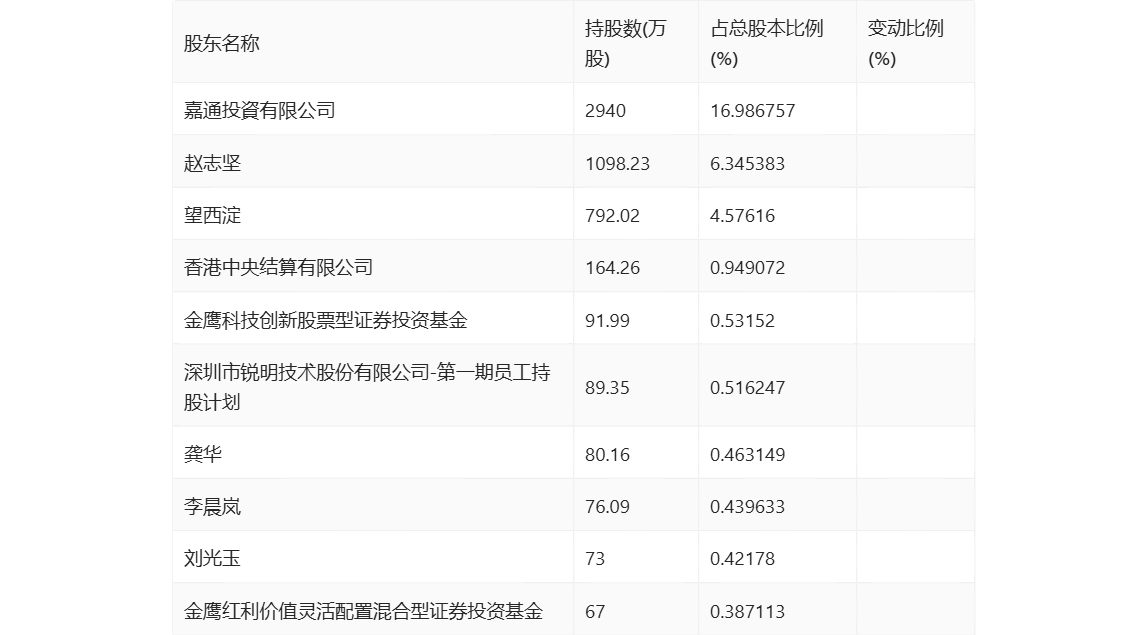
Task: Click the 4.57616 percentage value
Action: (742, 215)
